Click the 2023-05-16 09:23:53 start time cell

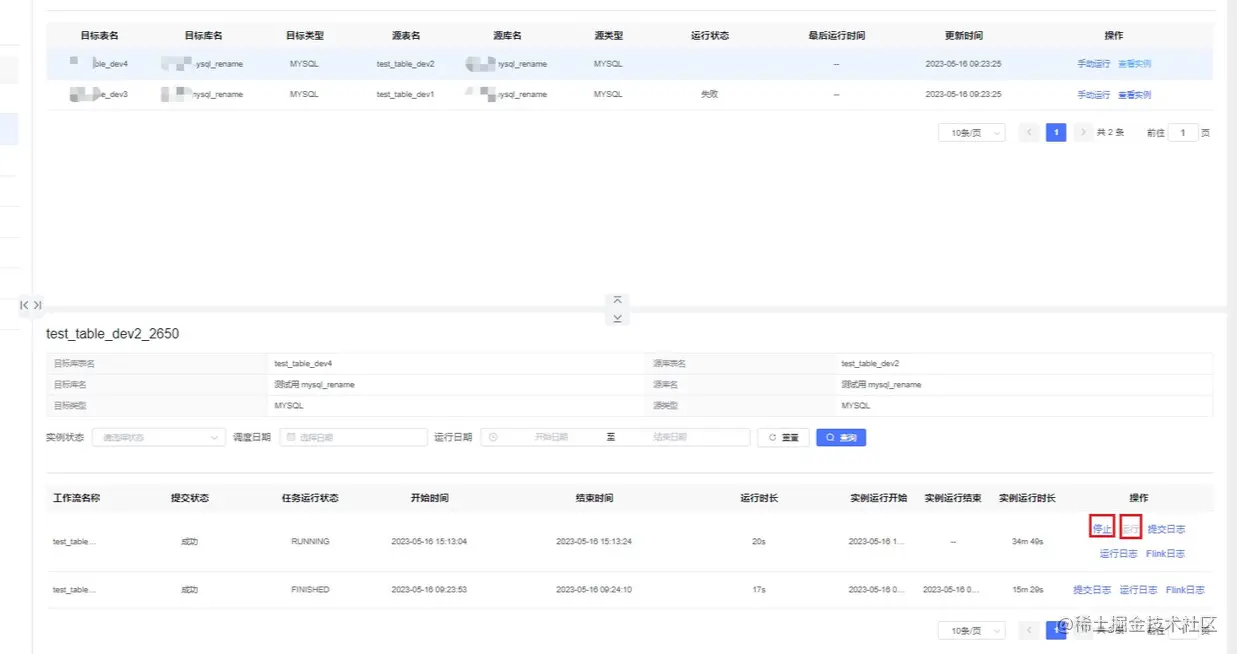429,590
